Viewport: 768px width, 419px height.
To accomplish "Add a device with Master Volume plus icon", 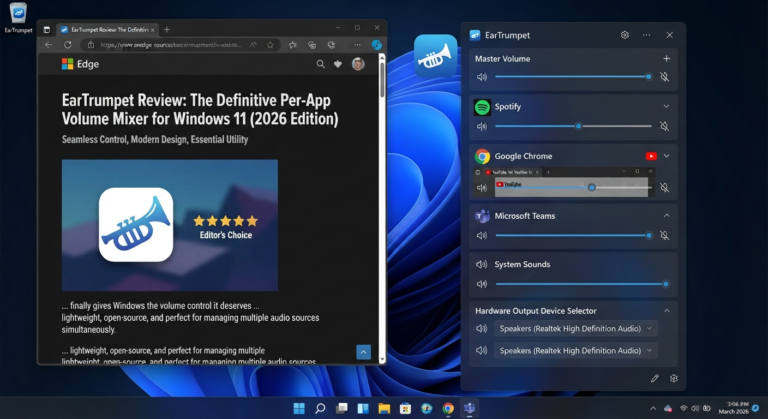I will point(667,59).
